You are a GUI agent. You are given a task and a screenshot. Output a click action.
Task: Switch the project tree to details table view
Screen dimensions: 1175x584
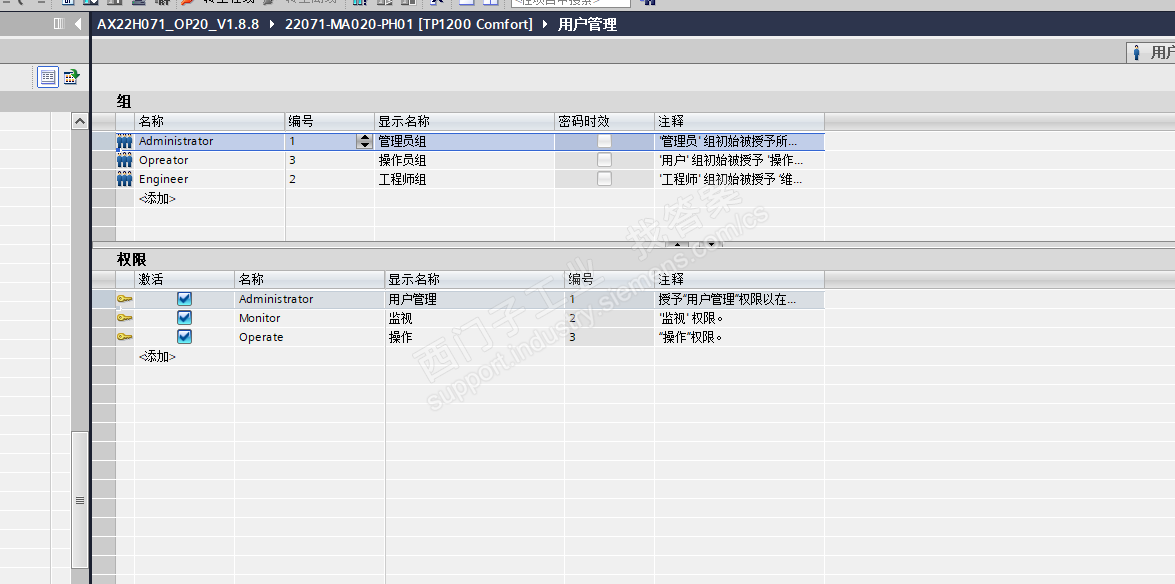tap(48, 76)
